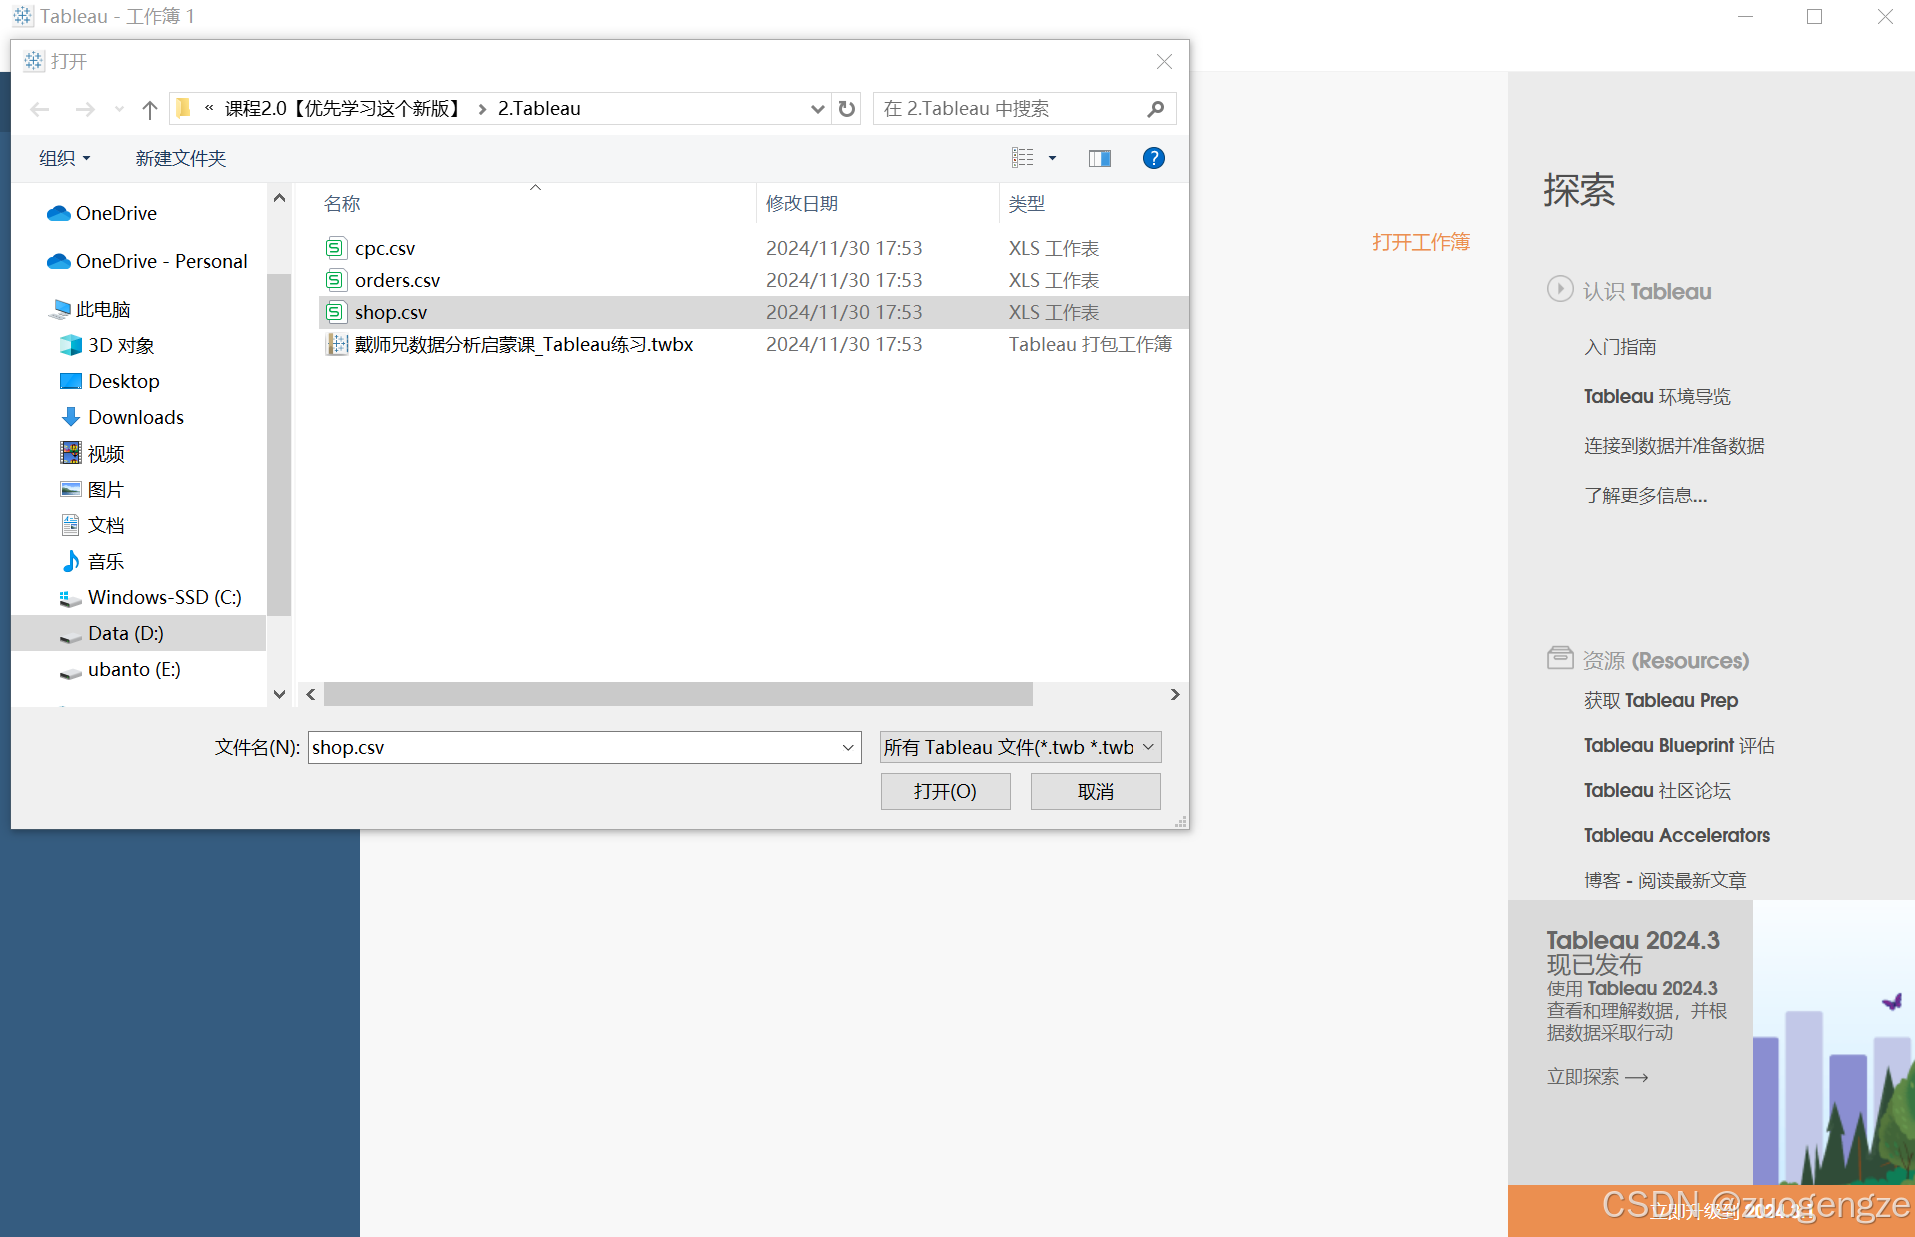The image size is (1915, 1237).
Task: Open 连接到数据并准备数据 link
Action: (x=1674, y=446)
